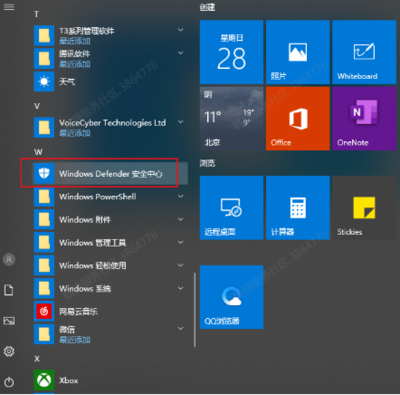Open the 微信 folder icon
Viewport: 400px width, 395px height.
click(44, 334)
